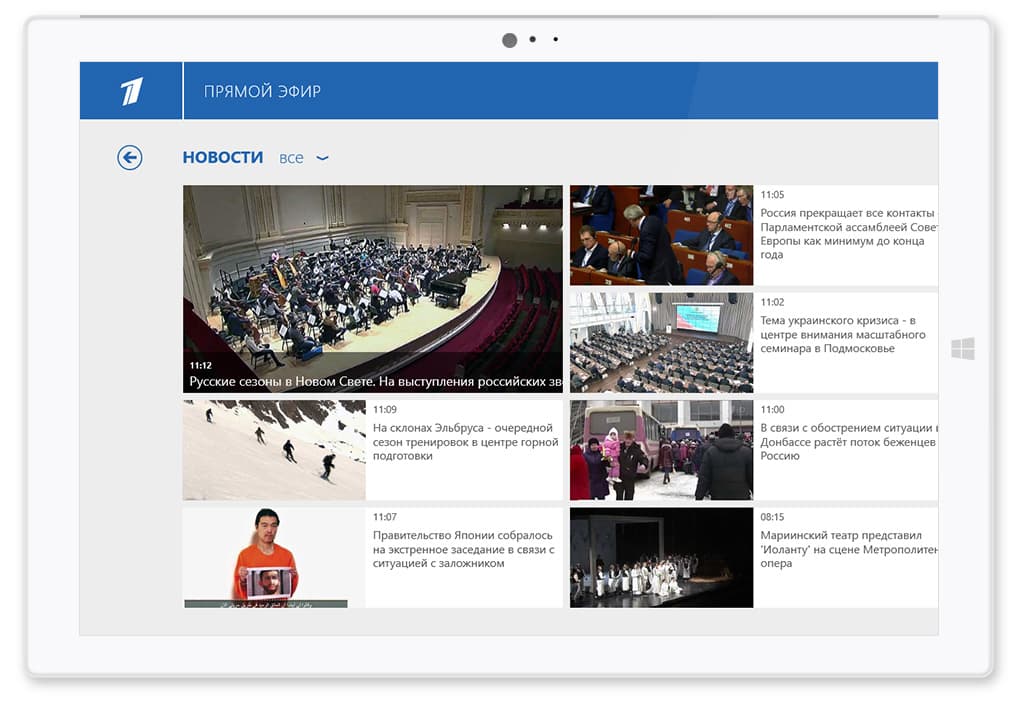The width and height of the screenshot is (1017, 704).
Task: Open the ПРЯМОЙ ЭФИР section
Action: tap(262, 91)
